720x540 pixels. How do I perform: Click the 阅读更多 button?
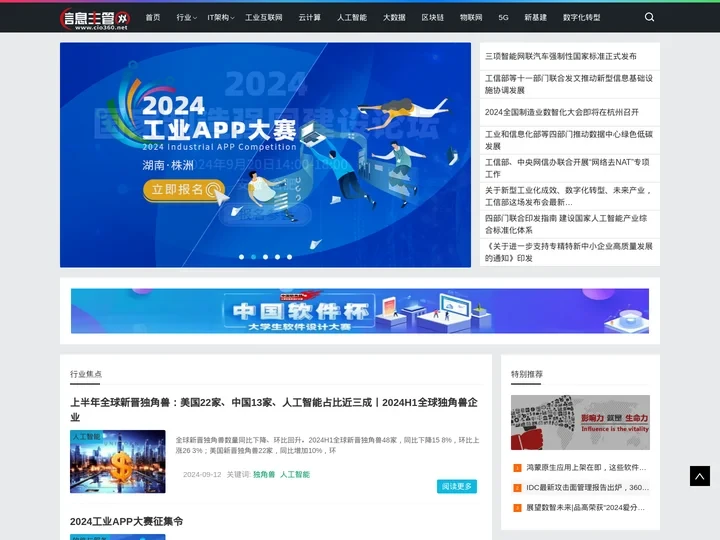457,486
